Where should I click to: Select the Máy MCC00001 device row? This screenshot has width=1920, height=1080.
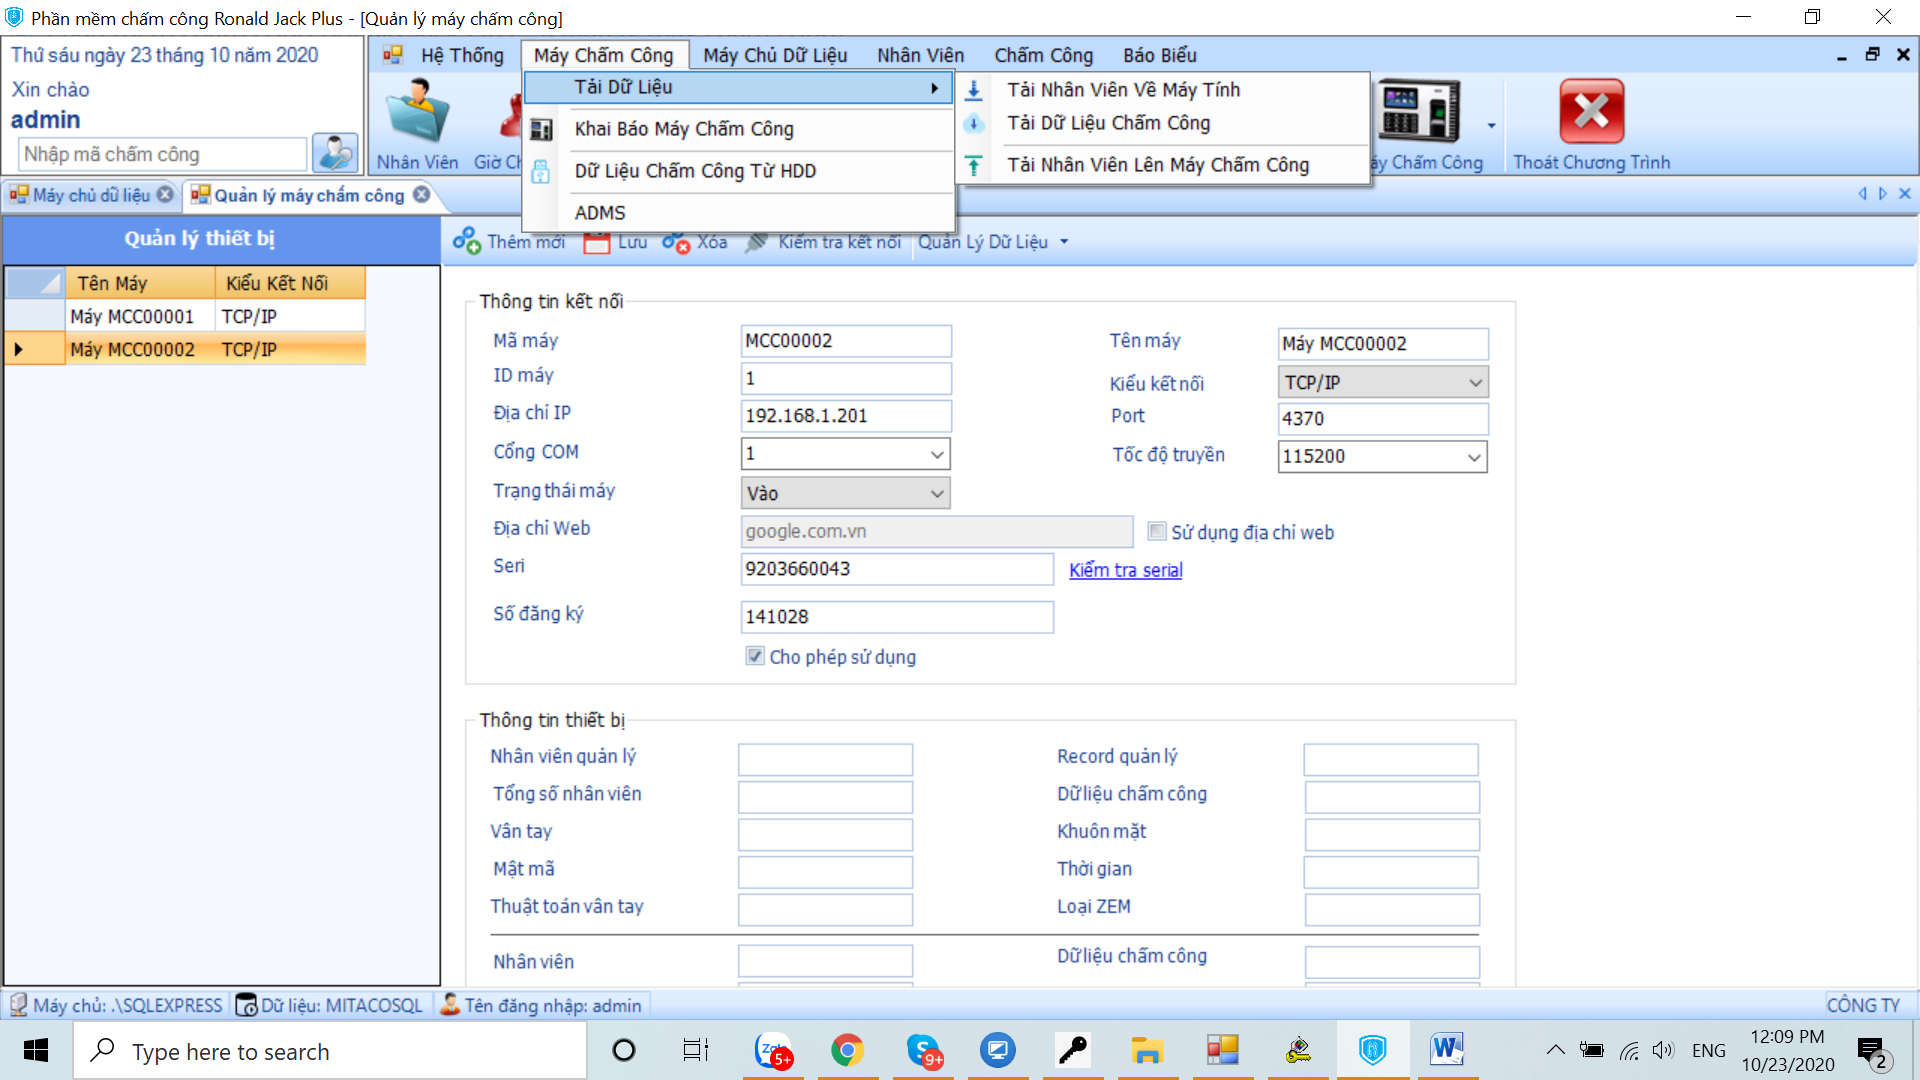[132, 317]
